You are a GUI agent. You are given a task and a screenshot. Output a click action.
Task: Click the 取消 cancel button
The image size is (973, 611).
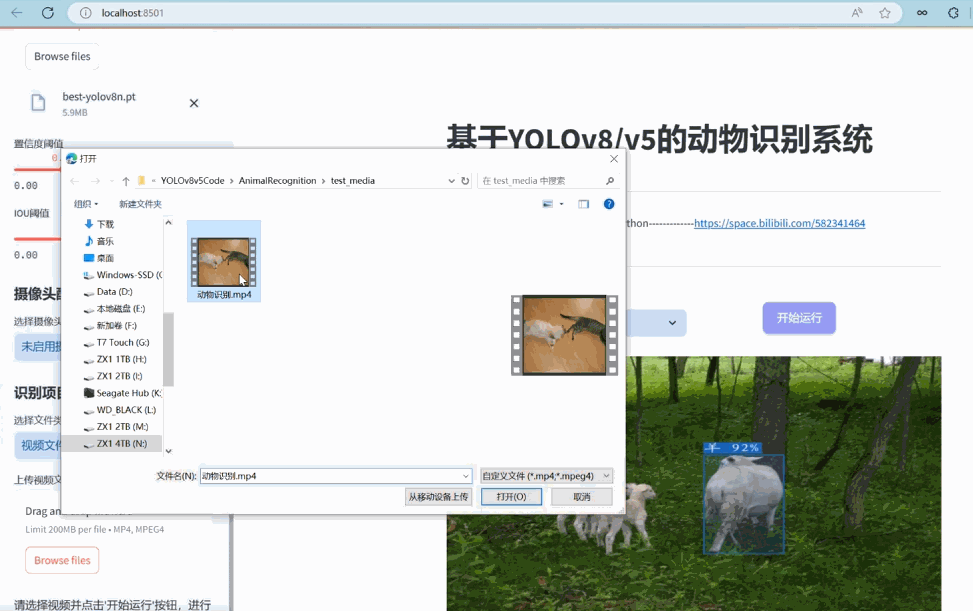[582, 497]
